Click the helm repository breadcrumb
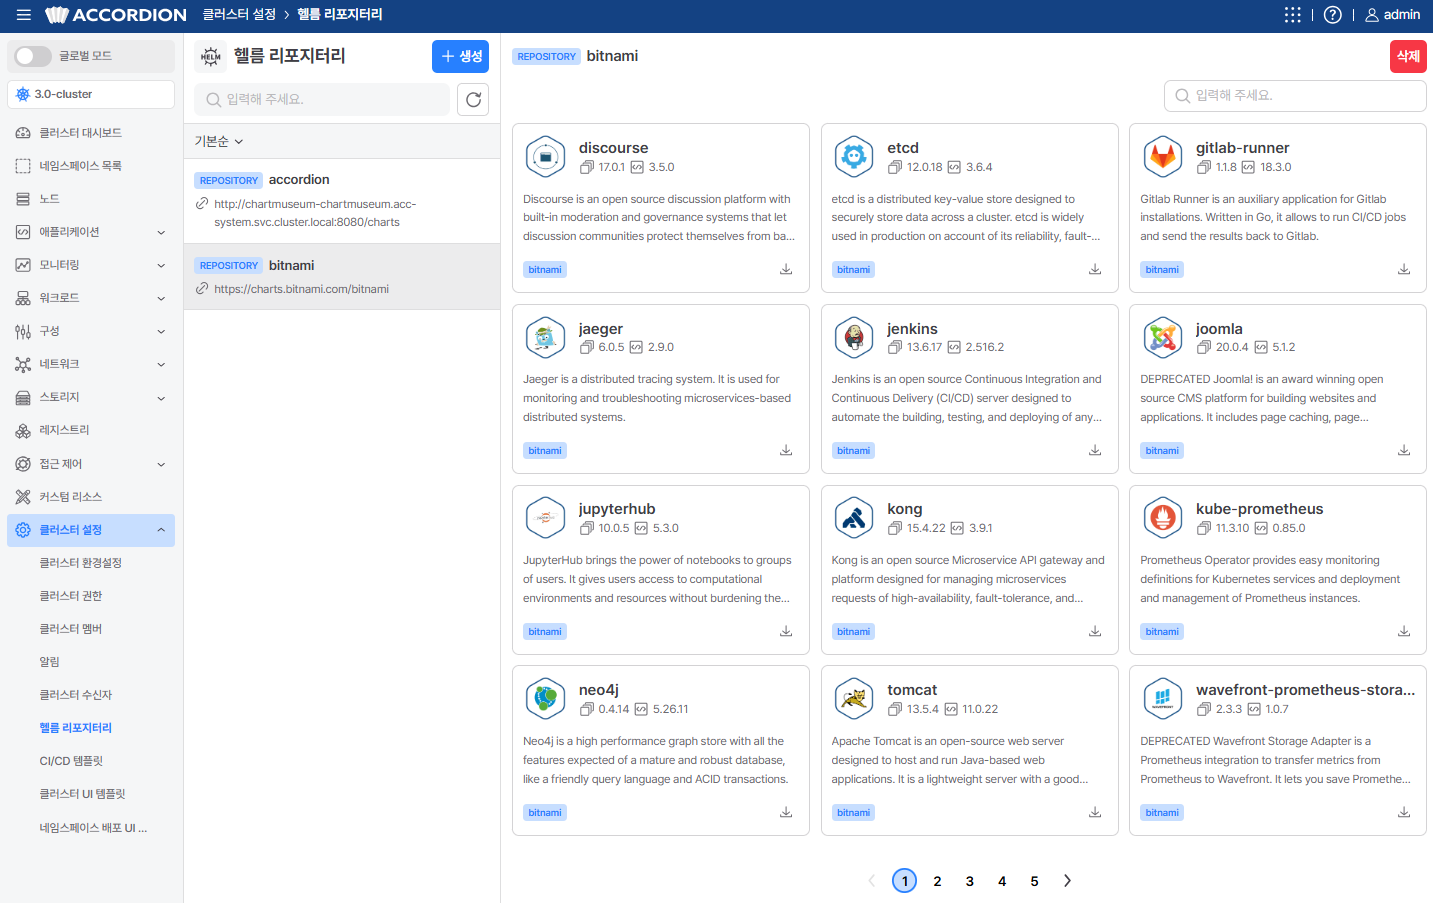 click(339, 15)
